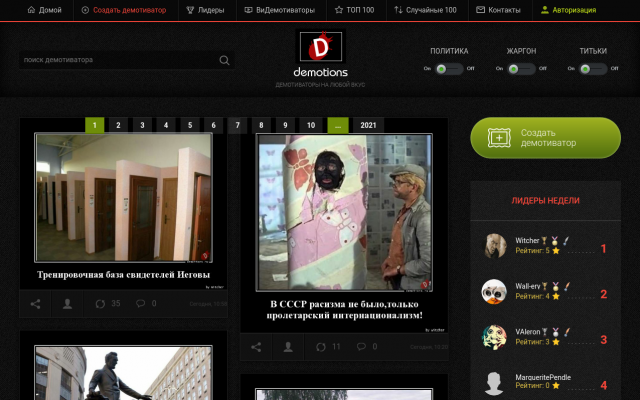Click the Witcher username link
The height and width of the screenshot is (400, 640).
(x=527, y=240)
